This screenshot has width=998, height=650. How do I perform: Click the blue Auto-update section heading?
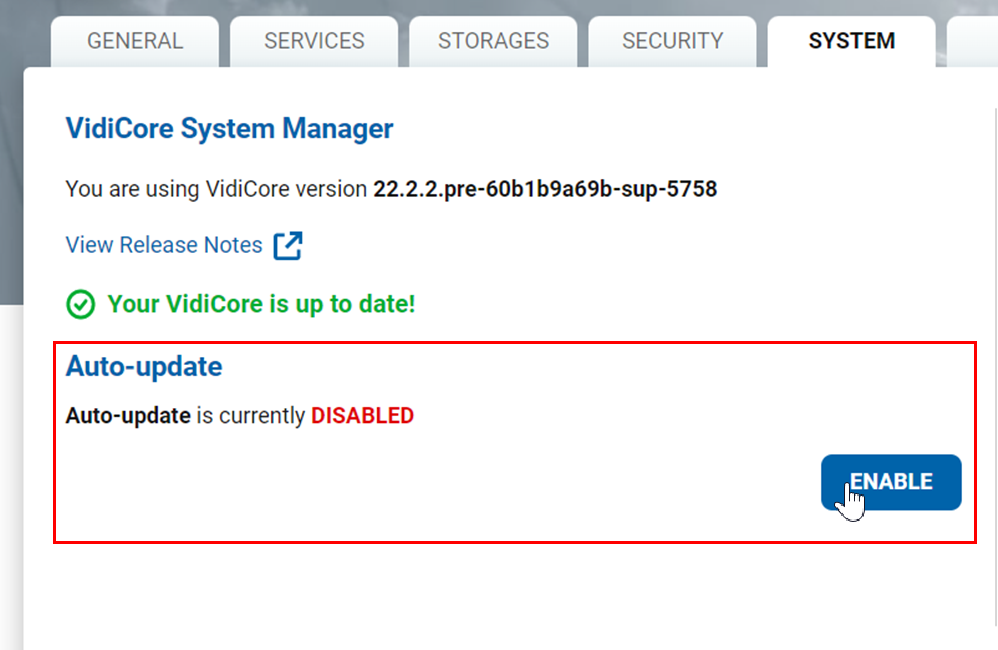click(144, 367)
